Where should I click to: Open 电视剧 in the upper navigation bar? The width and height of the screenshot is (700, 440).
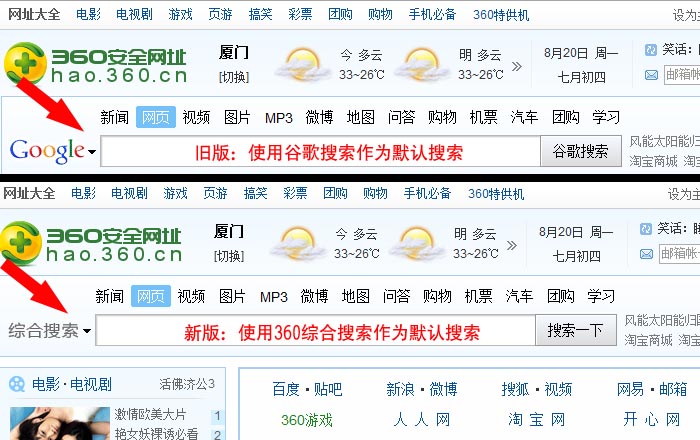point(134,14)
